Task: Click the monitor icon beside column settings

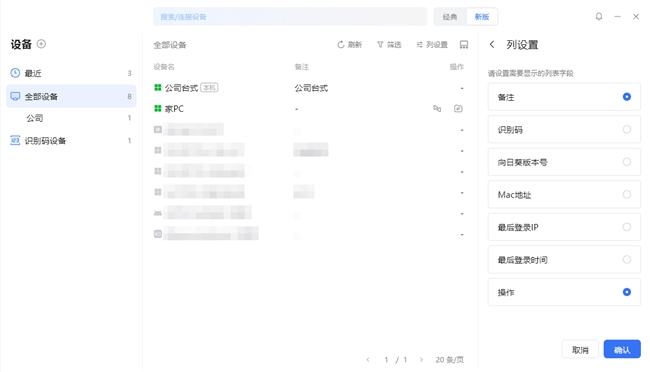Action: coord(464,45)
